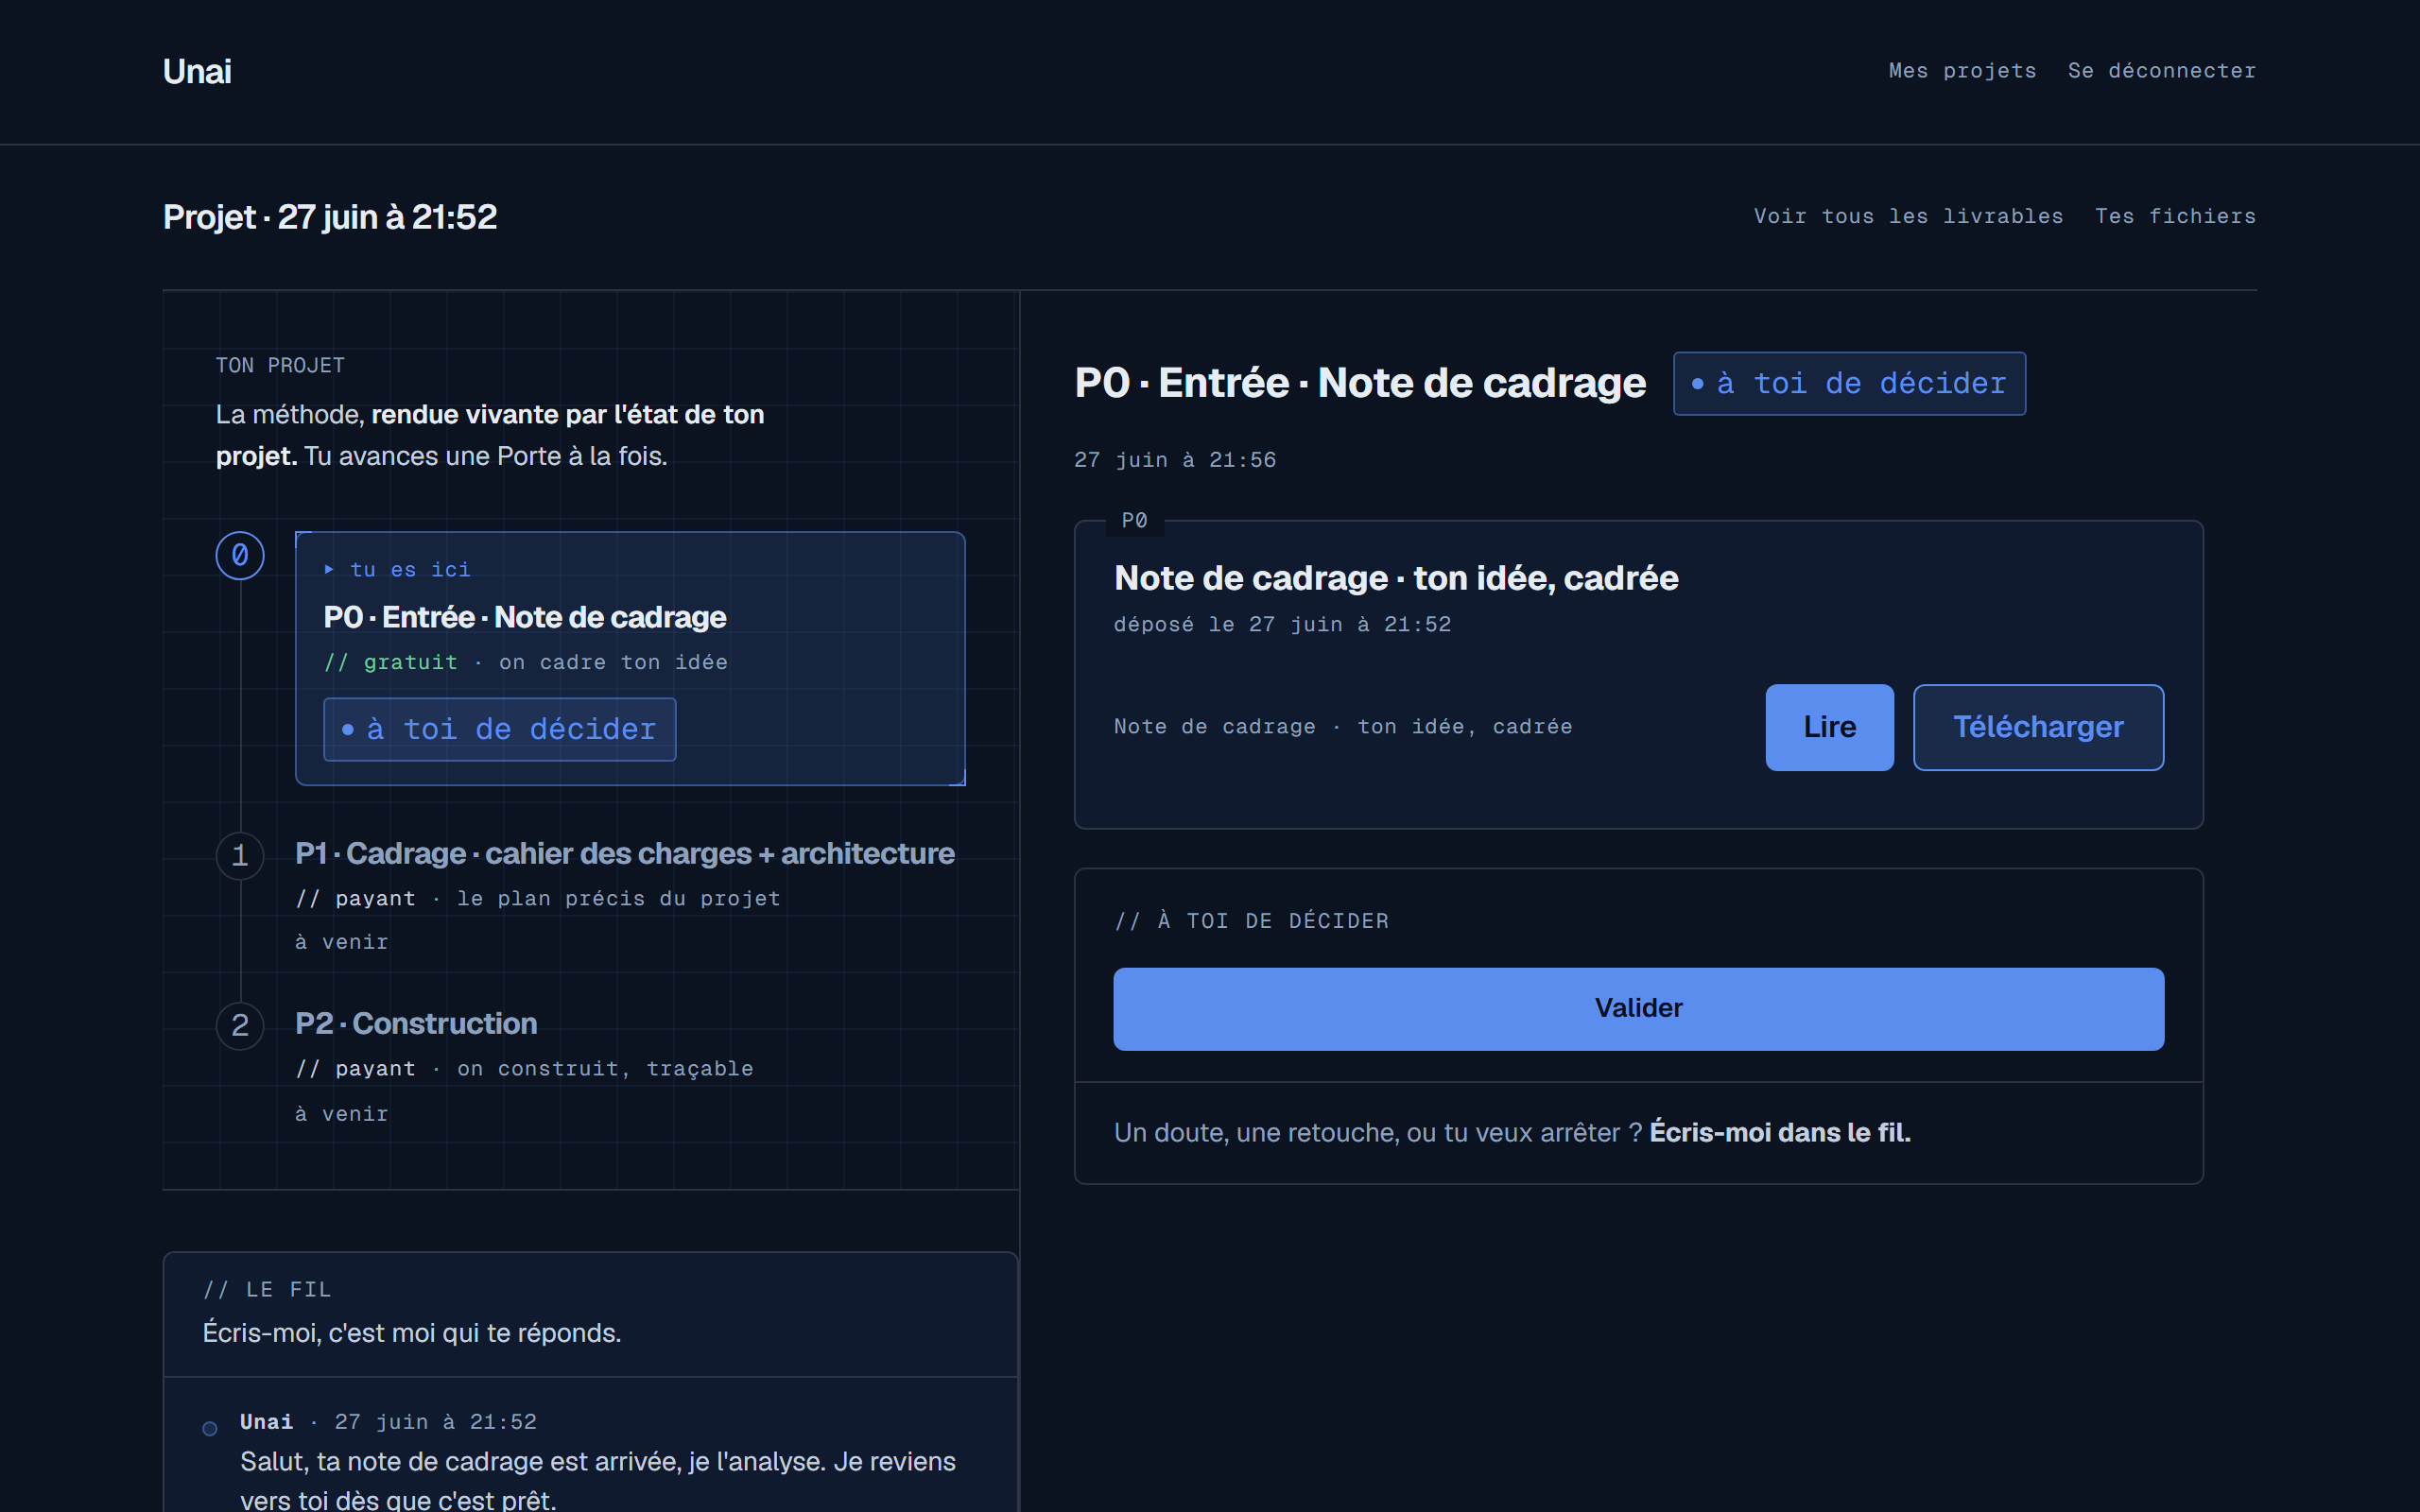Click 'Note de cadrage · ton idée, cadrée' heading
Screen dimensions: 2420x1512
1396,578
